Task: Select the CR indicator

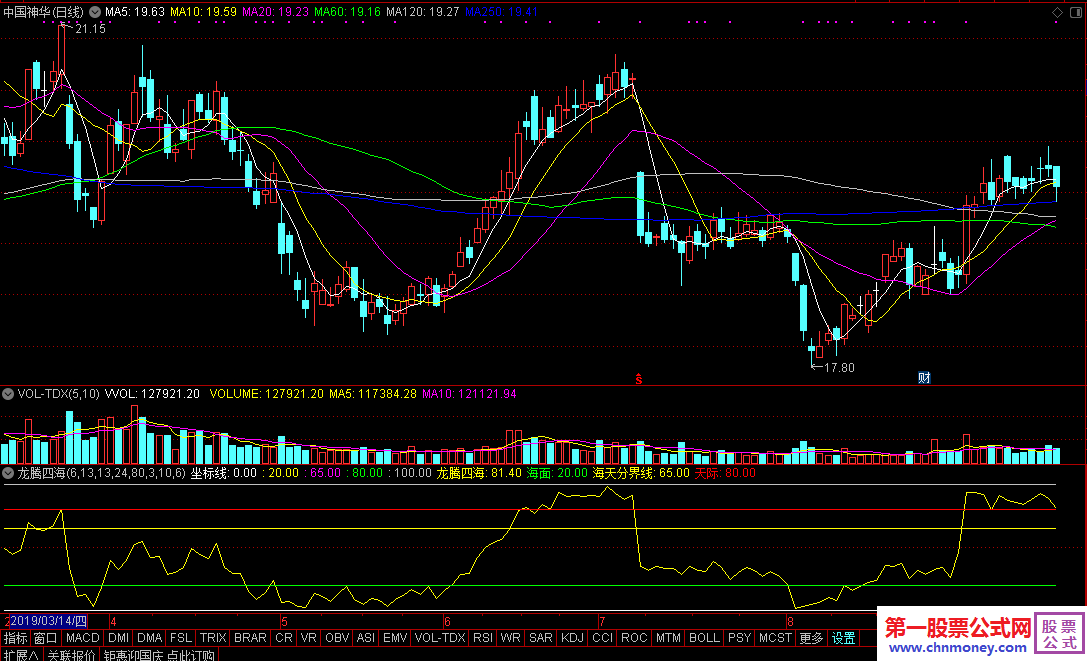Action: pos(284,637)
